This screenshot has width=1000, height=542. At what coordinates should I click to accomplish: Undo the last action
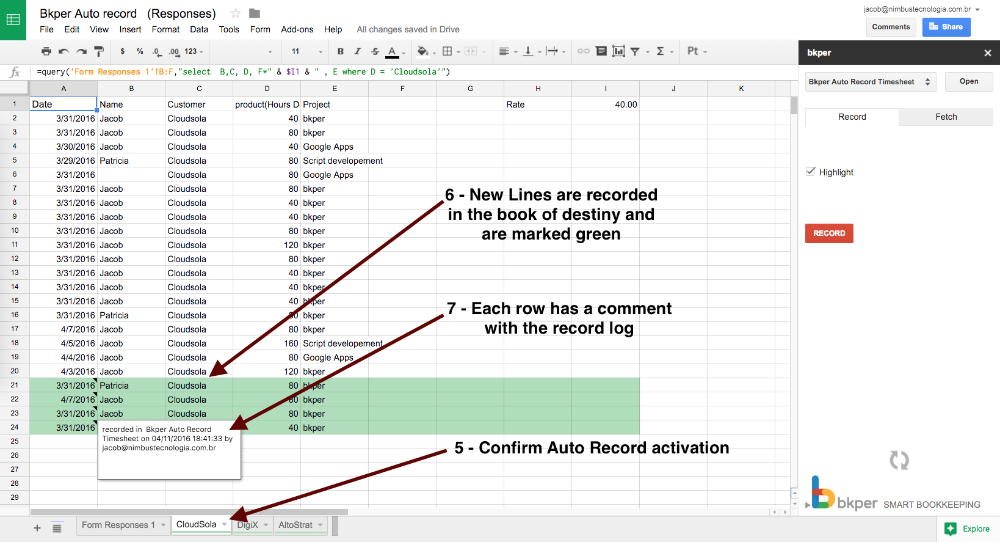point(63,51)
